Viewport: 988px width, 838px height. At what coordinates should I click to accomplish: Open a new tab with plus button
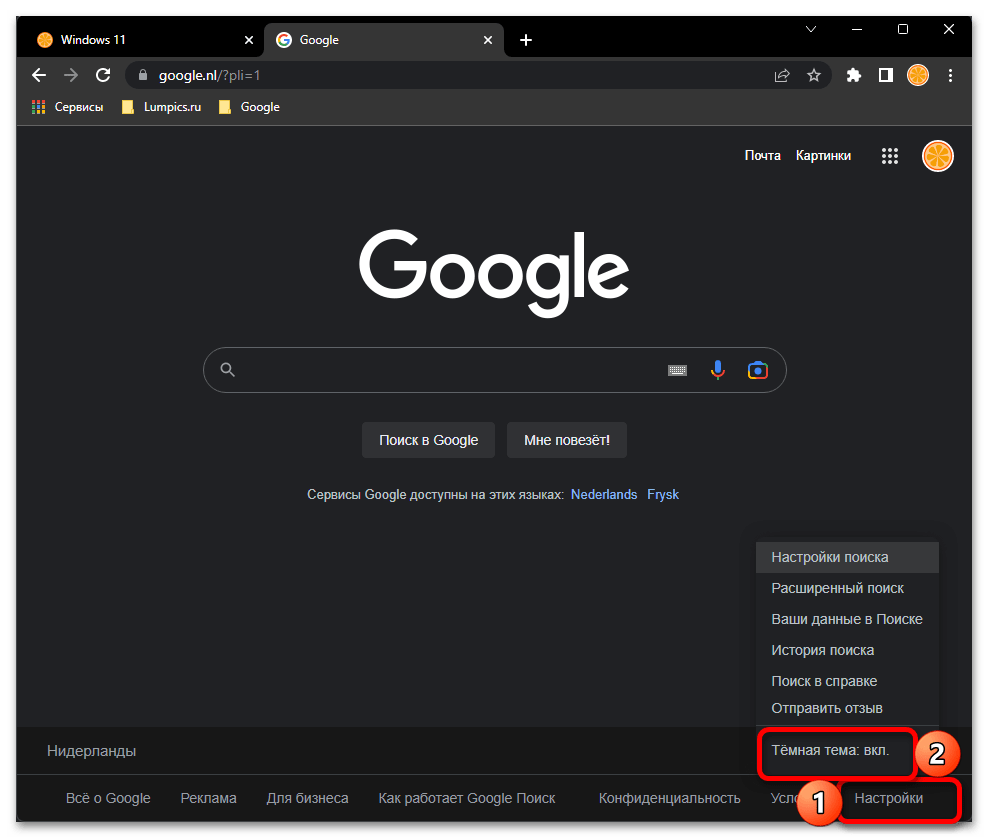pyautogui.click(x=526, y=40)
